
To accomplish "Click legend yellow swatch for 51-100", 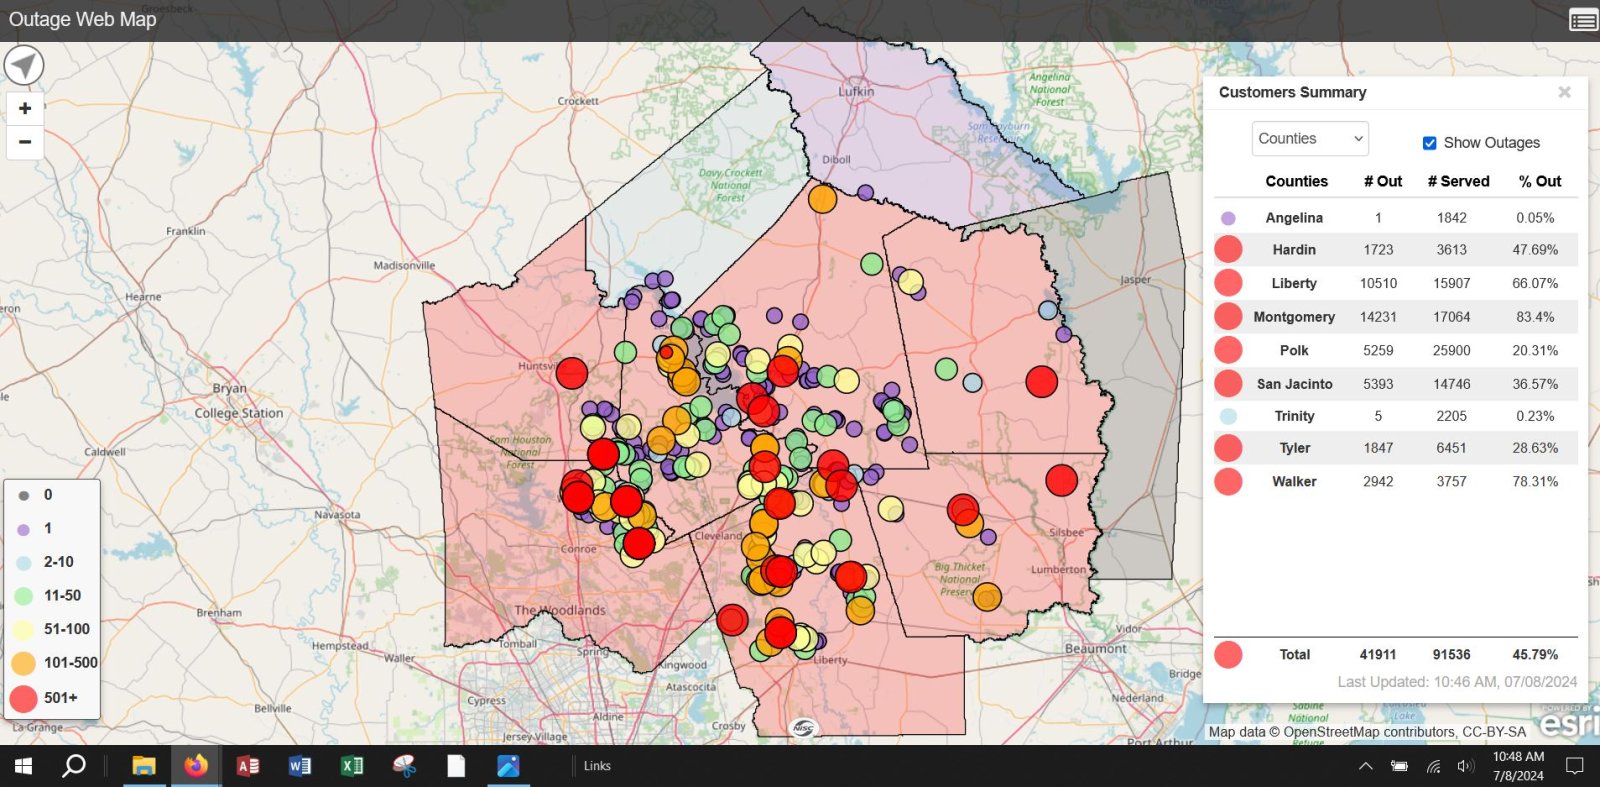I will coord(24,630).
